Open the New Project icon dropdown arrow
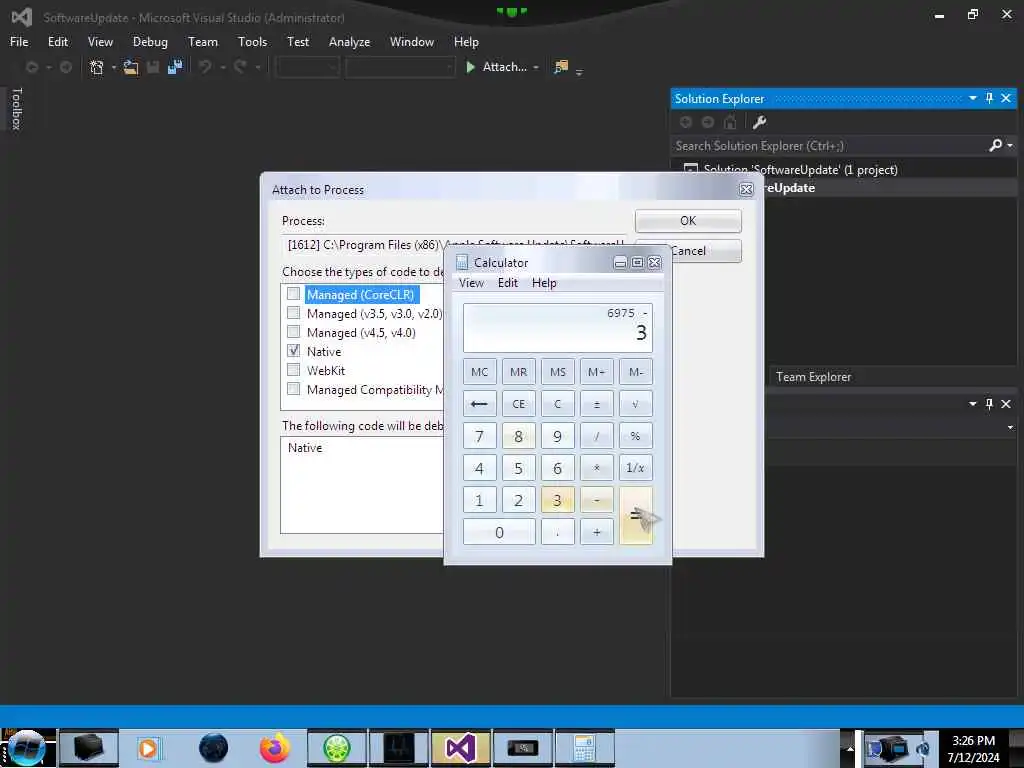 pyautogui.click(x=114, y=67)
